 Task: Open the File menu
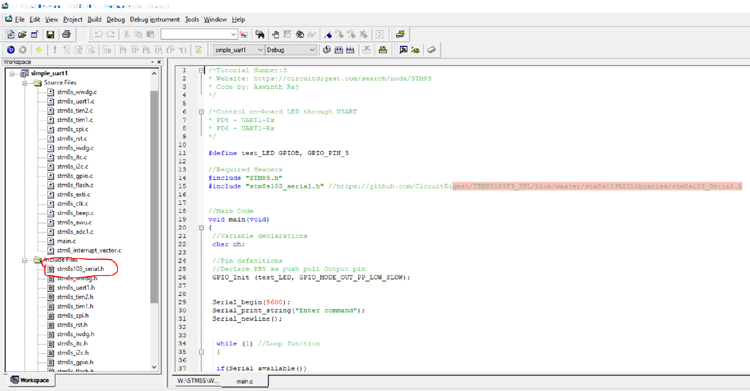click(19, 20)
